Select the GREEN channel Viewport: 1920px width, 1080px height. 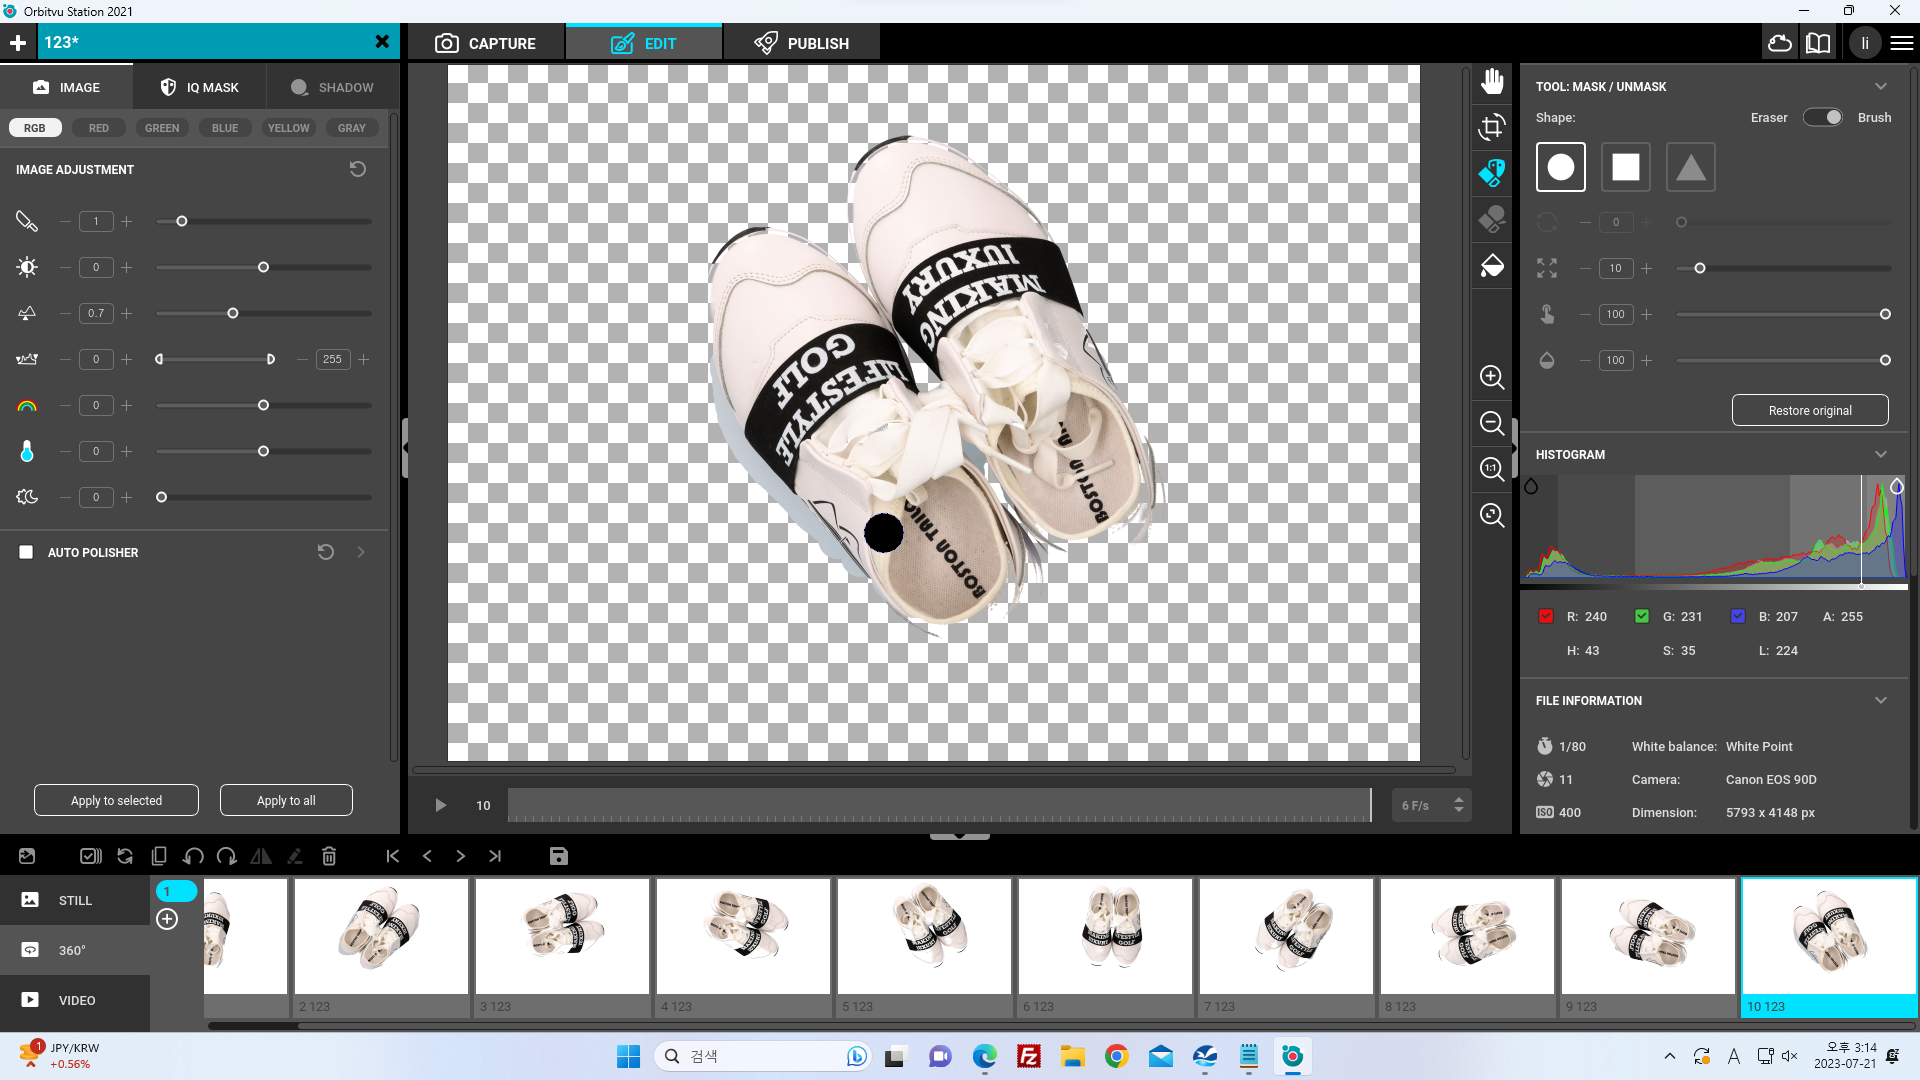pyautogui.click(x=162, y=128)
